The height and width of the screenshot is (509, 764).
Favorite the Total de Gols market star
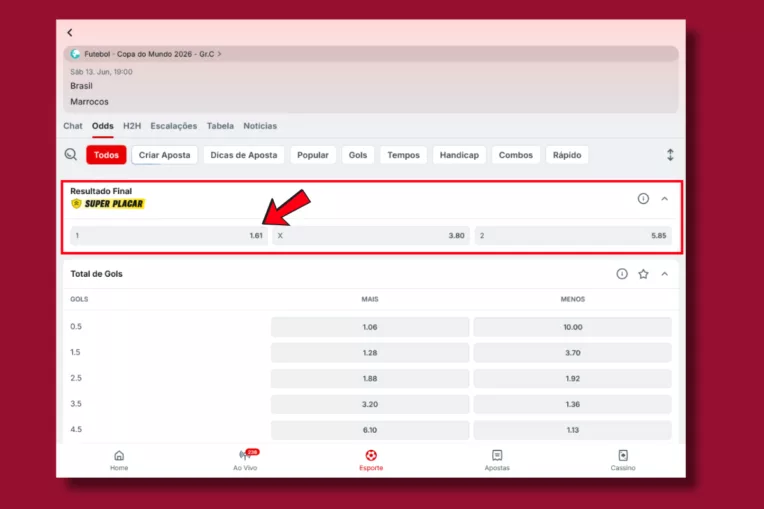(643, 274)
